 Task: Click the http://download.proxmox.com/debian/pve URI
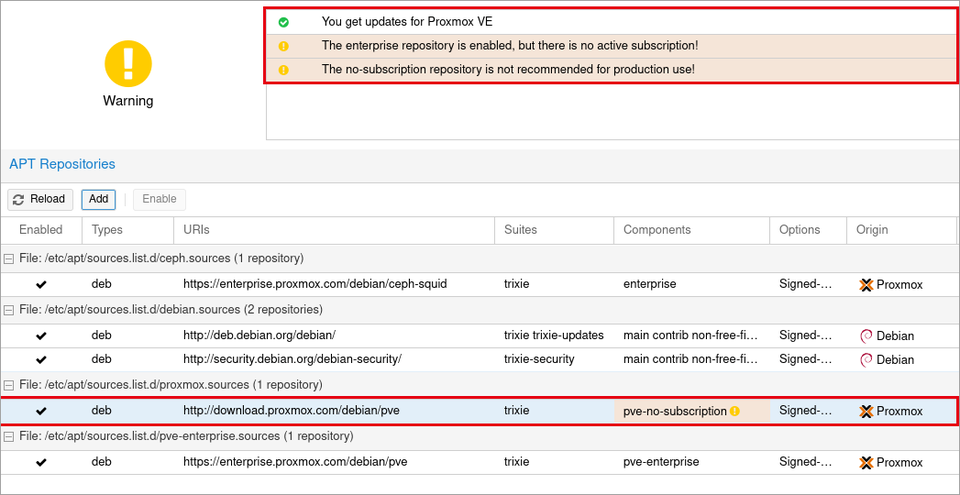(x=291, y=410)
